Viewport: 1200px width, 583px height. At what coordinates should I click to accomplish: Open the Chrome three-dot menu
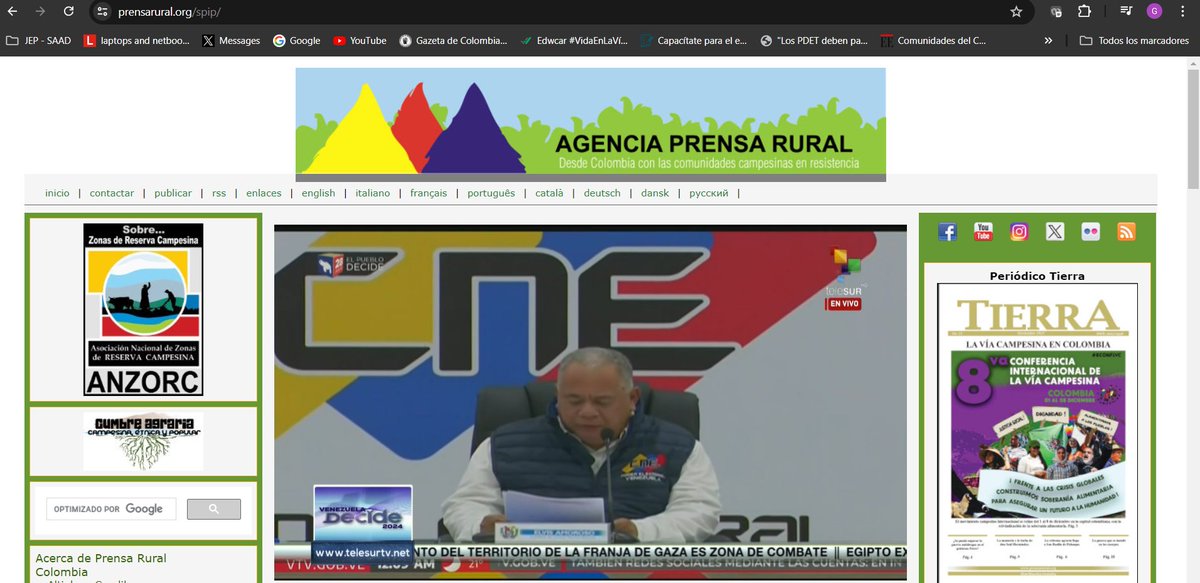point(1183,12)
